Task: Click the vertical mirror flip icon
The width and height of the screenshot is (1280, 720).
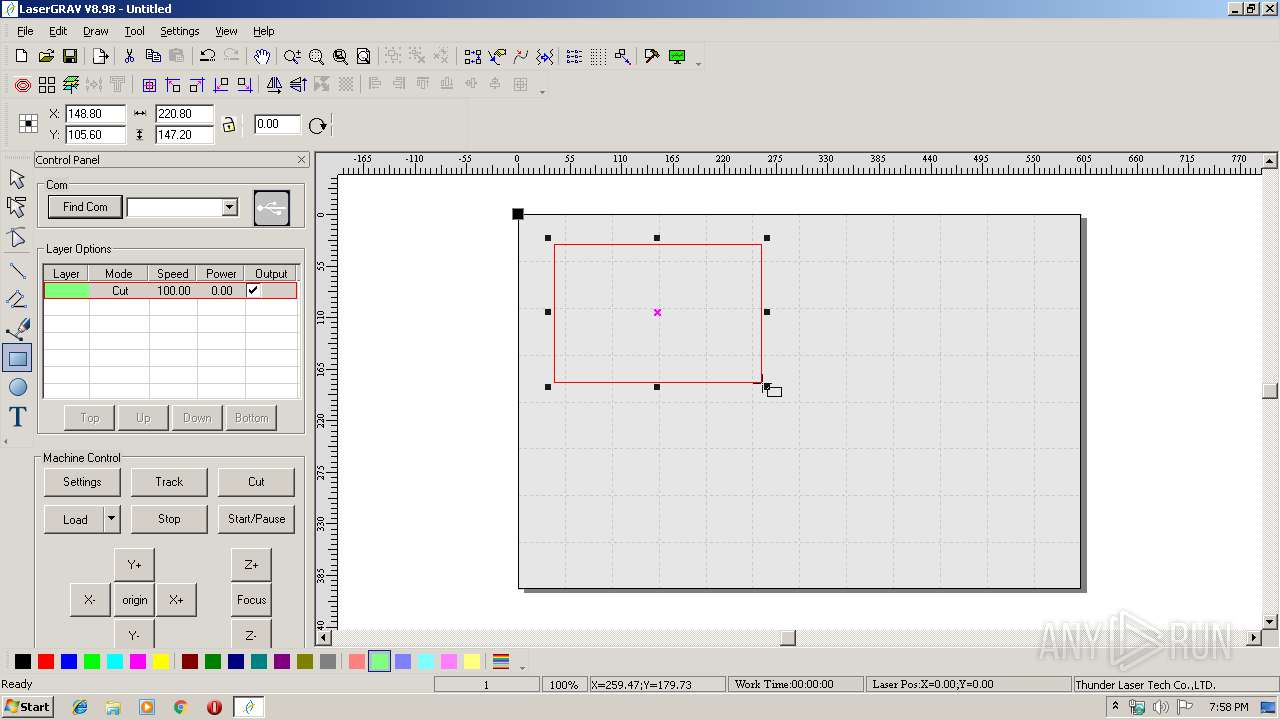Action: 297,85
